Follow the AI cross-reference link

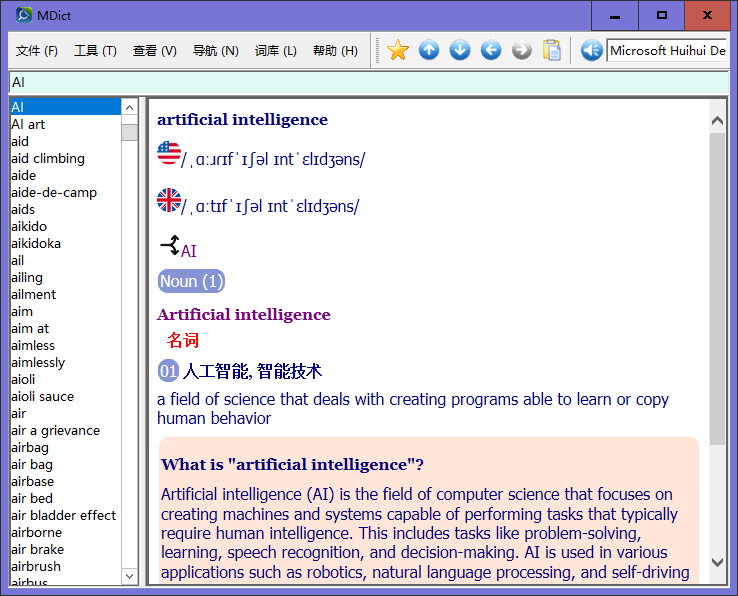[x=189, y=251]
